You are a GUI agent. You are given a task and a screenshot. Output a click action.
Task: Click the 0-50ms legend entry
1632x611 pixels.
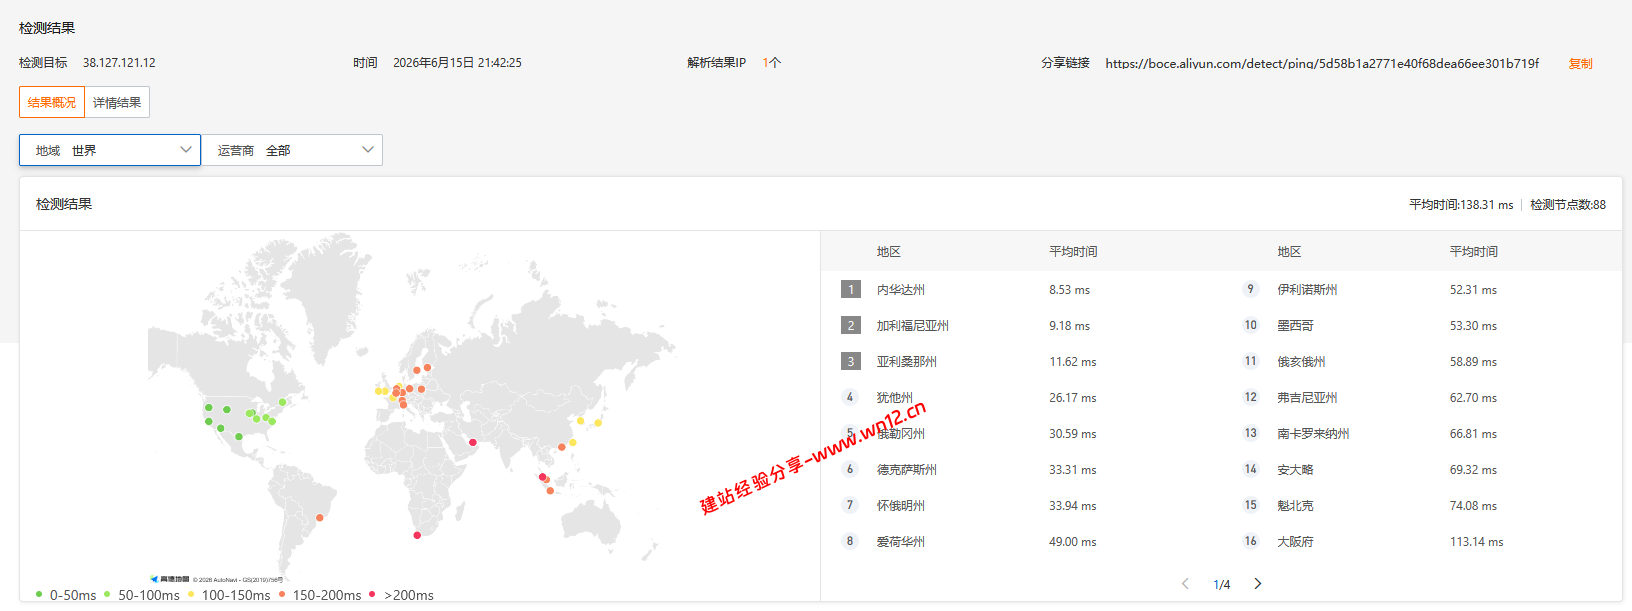click(x=66, y=595)
